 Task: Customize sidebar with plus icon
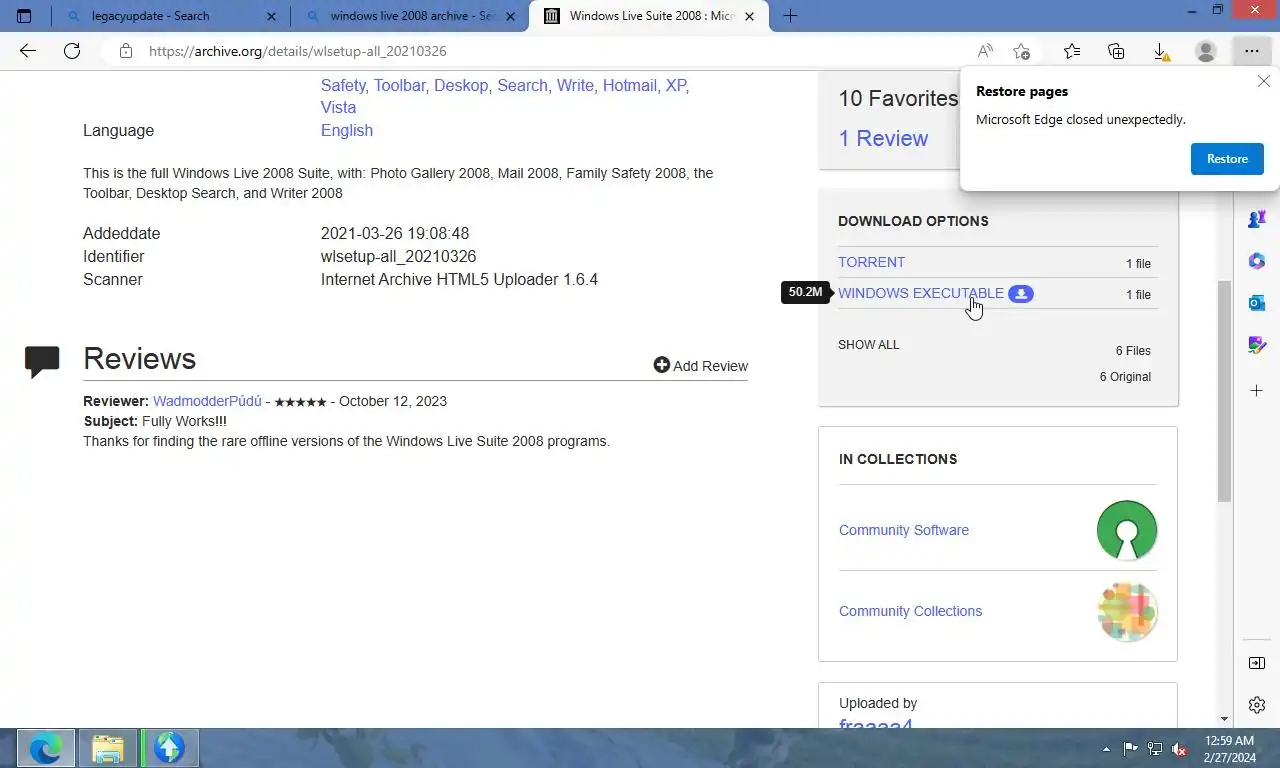(1257, 390)
